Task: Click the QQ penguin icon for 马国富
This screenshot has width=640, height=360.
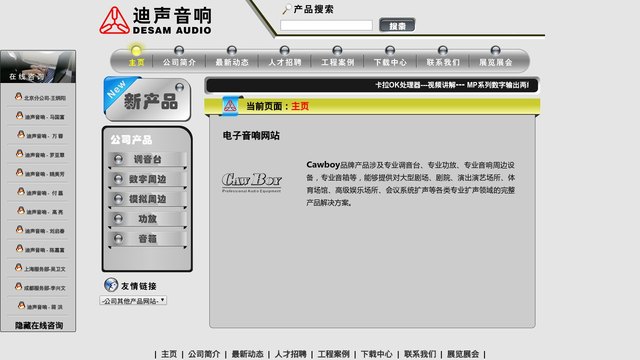Action: point(19,116)
